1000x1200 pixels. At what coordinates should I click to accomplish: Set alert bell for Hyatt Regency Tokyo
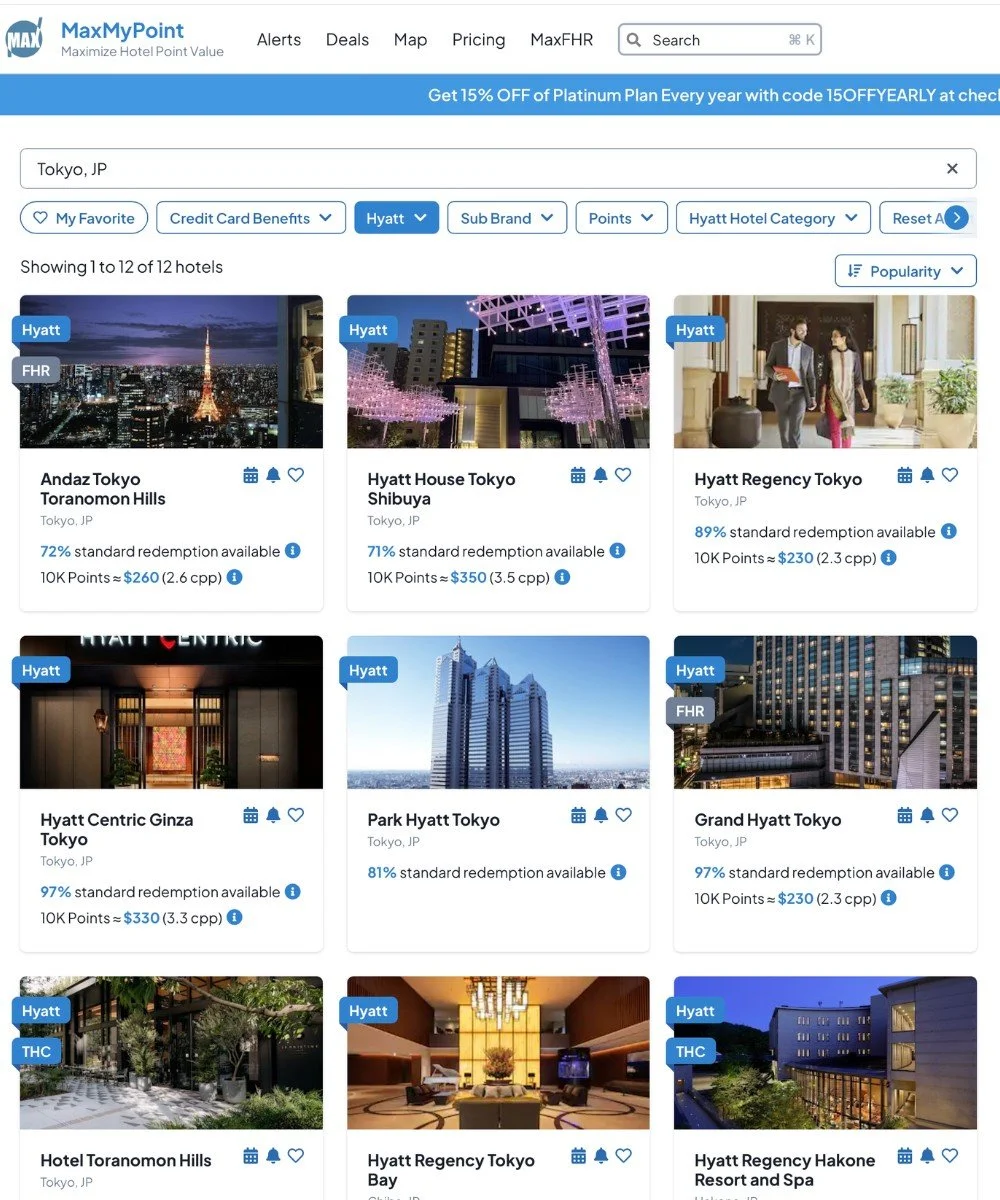pyautogui.click(x=927, y=475)
